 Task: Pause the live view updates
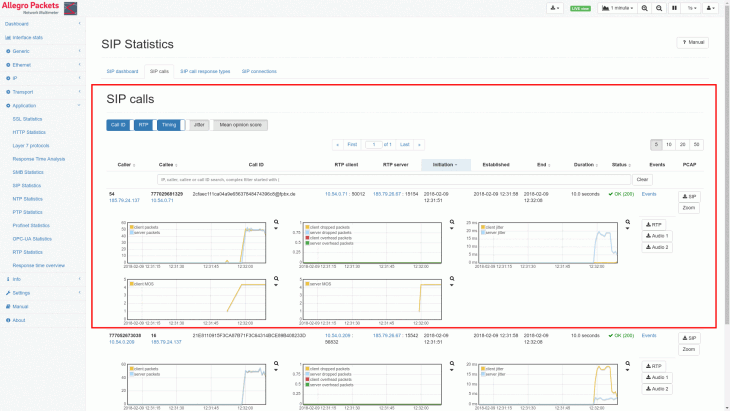pyautogui.click(x=675, y=8)
